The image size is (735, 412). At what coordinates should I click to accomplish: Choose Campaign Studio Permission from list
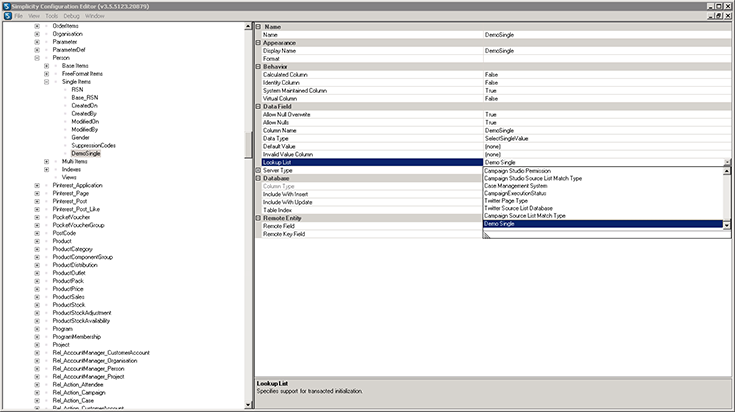pyautogui.click(x=518, y=171)
